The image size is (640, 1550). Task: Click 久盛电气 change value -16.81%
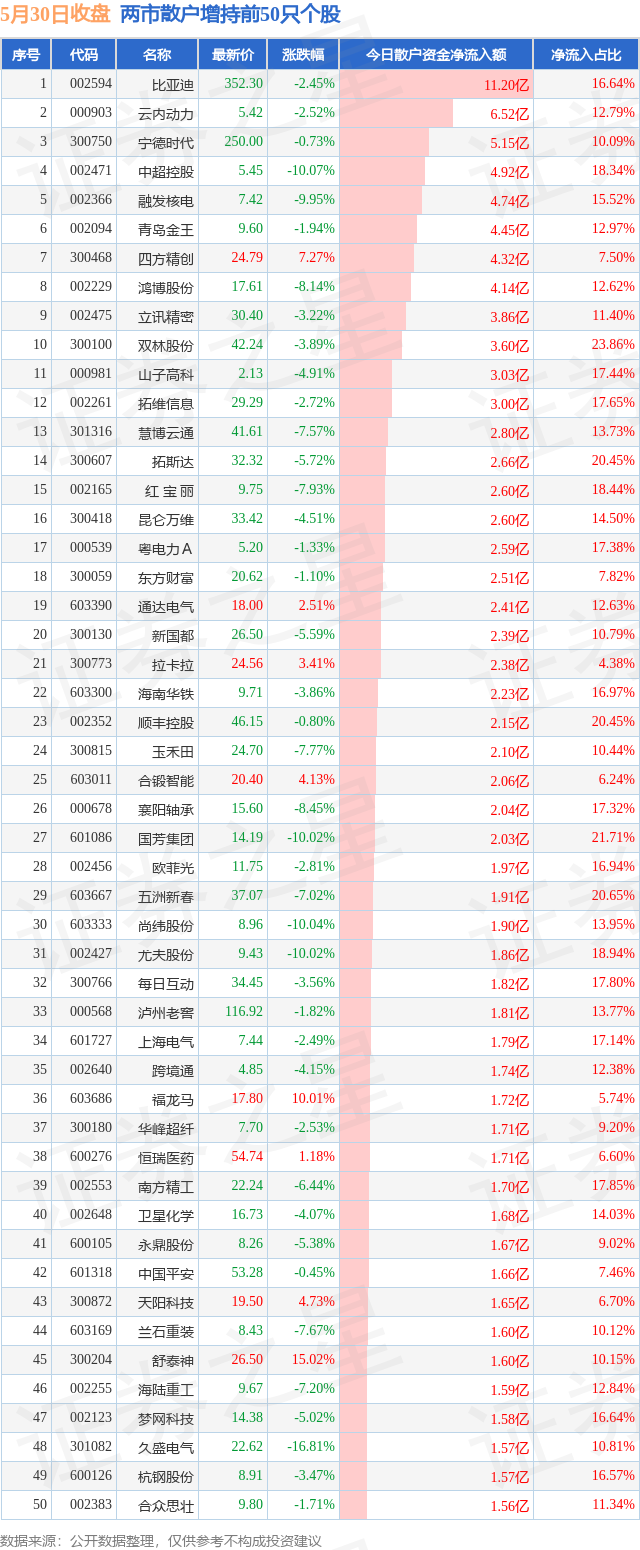pyautogui.click(x=311, y=1447)
